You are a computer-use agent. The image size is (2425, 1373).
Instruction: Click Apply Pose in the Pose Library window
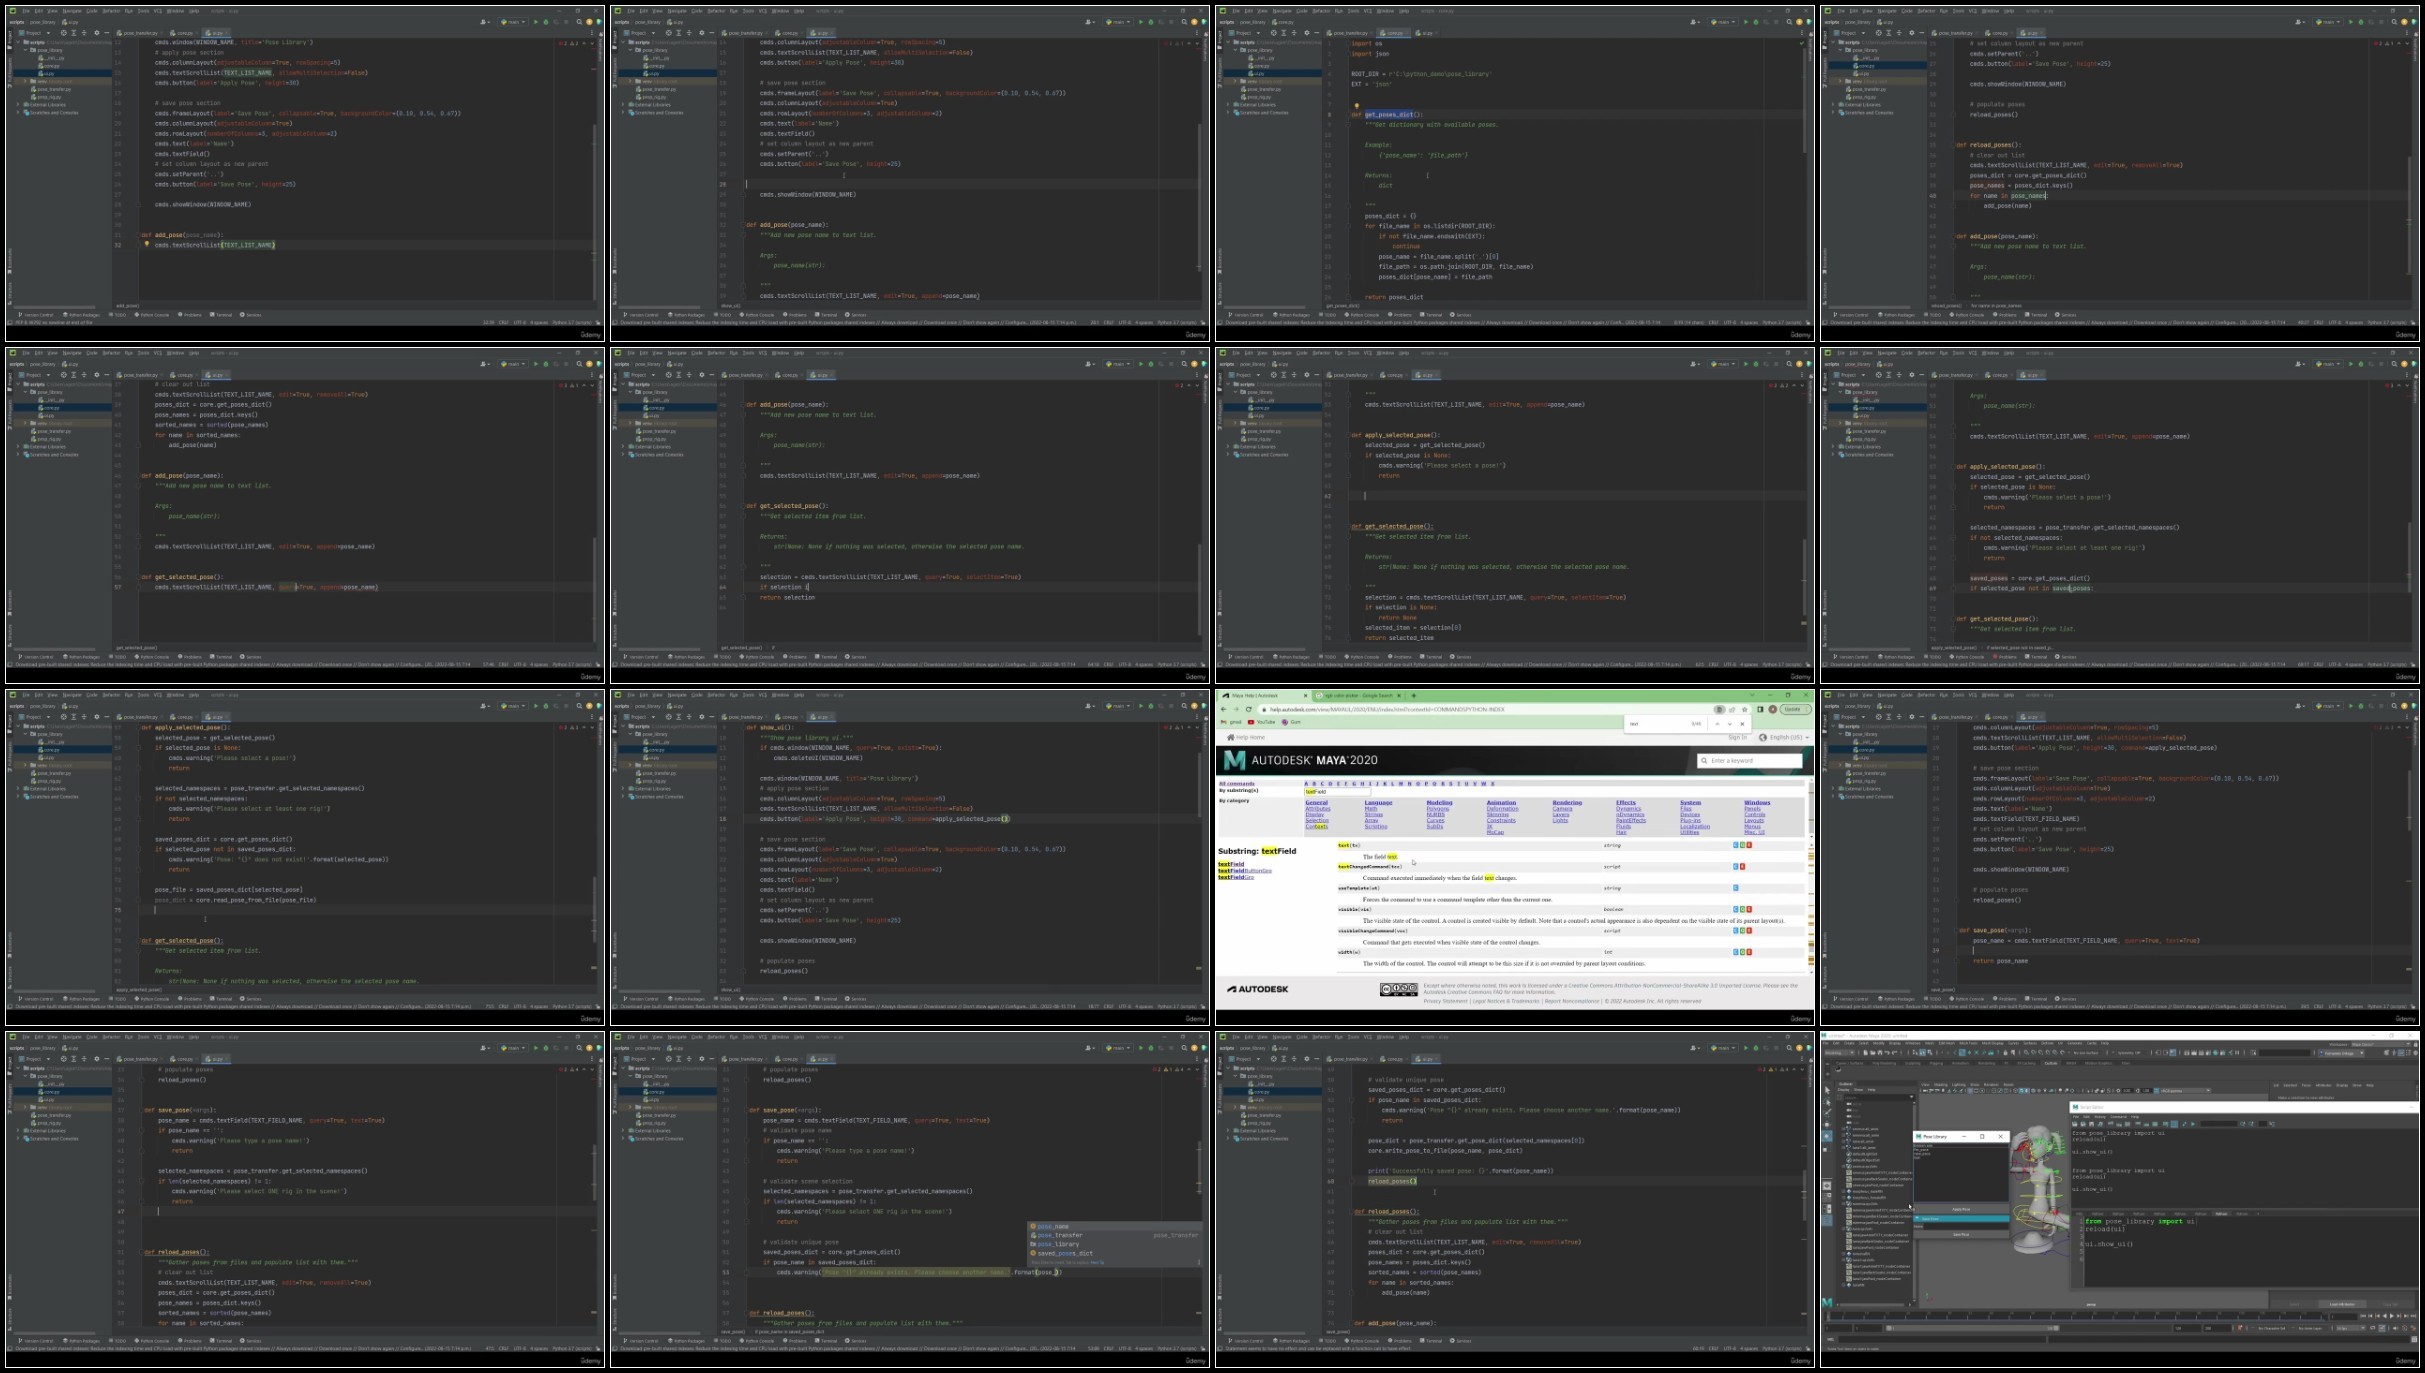[1961, 1209]
